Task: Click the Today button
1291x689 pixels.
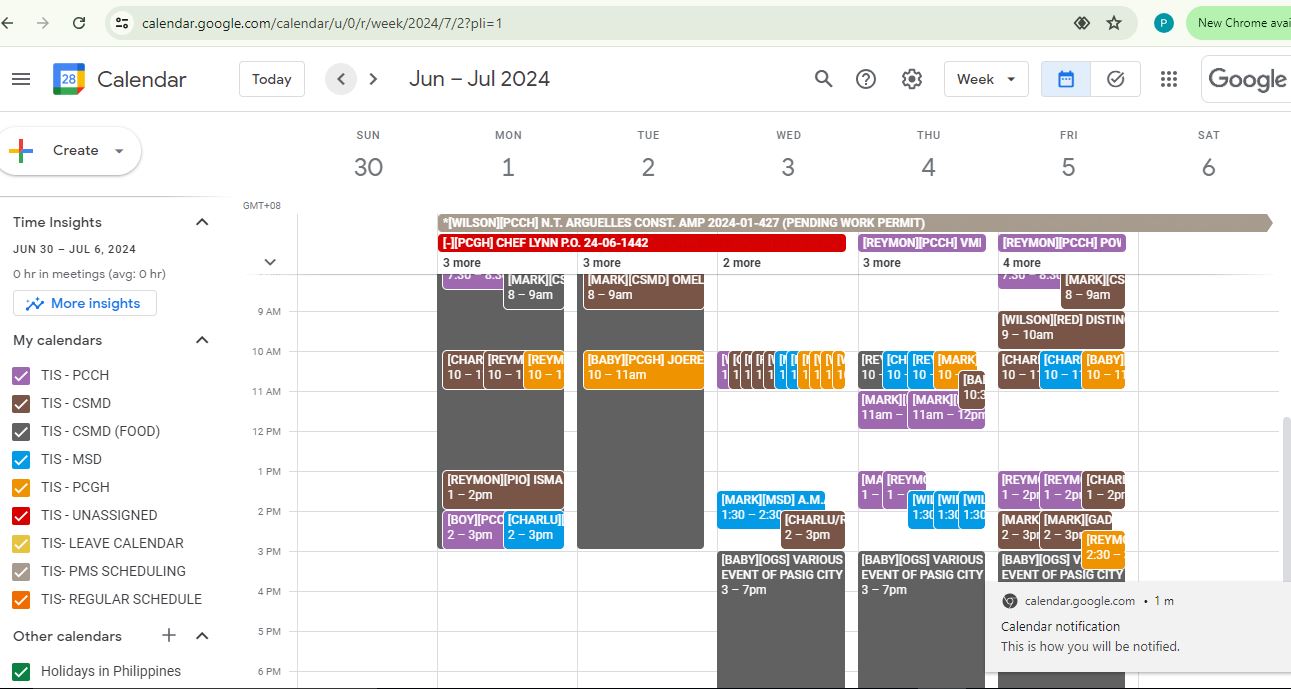Action: tap(272, 79)
